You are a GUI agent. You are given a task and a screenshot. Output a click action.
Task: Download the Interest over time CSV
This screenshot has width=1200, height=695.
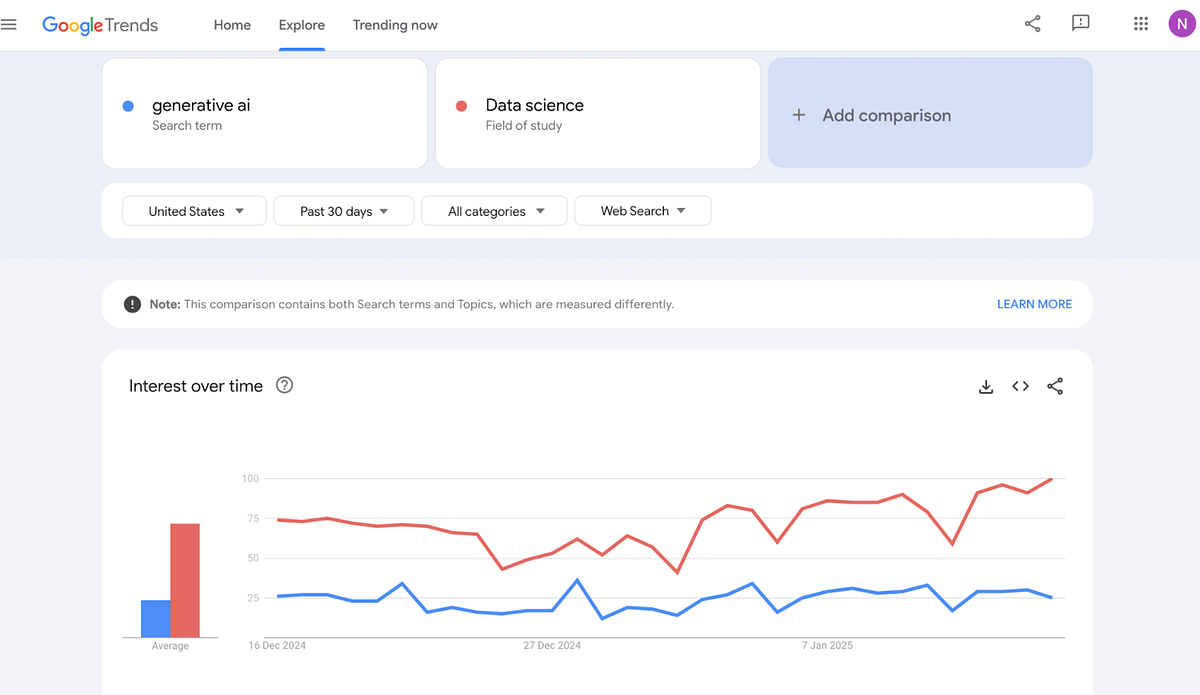(x=986, y=387)
